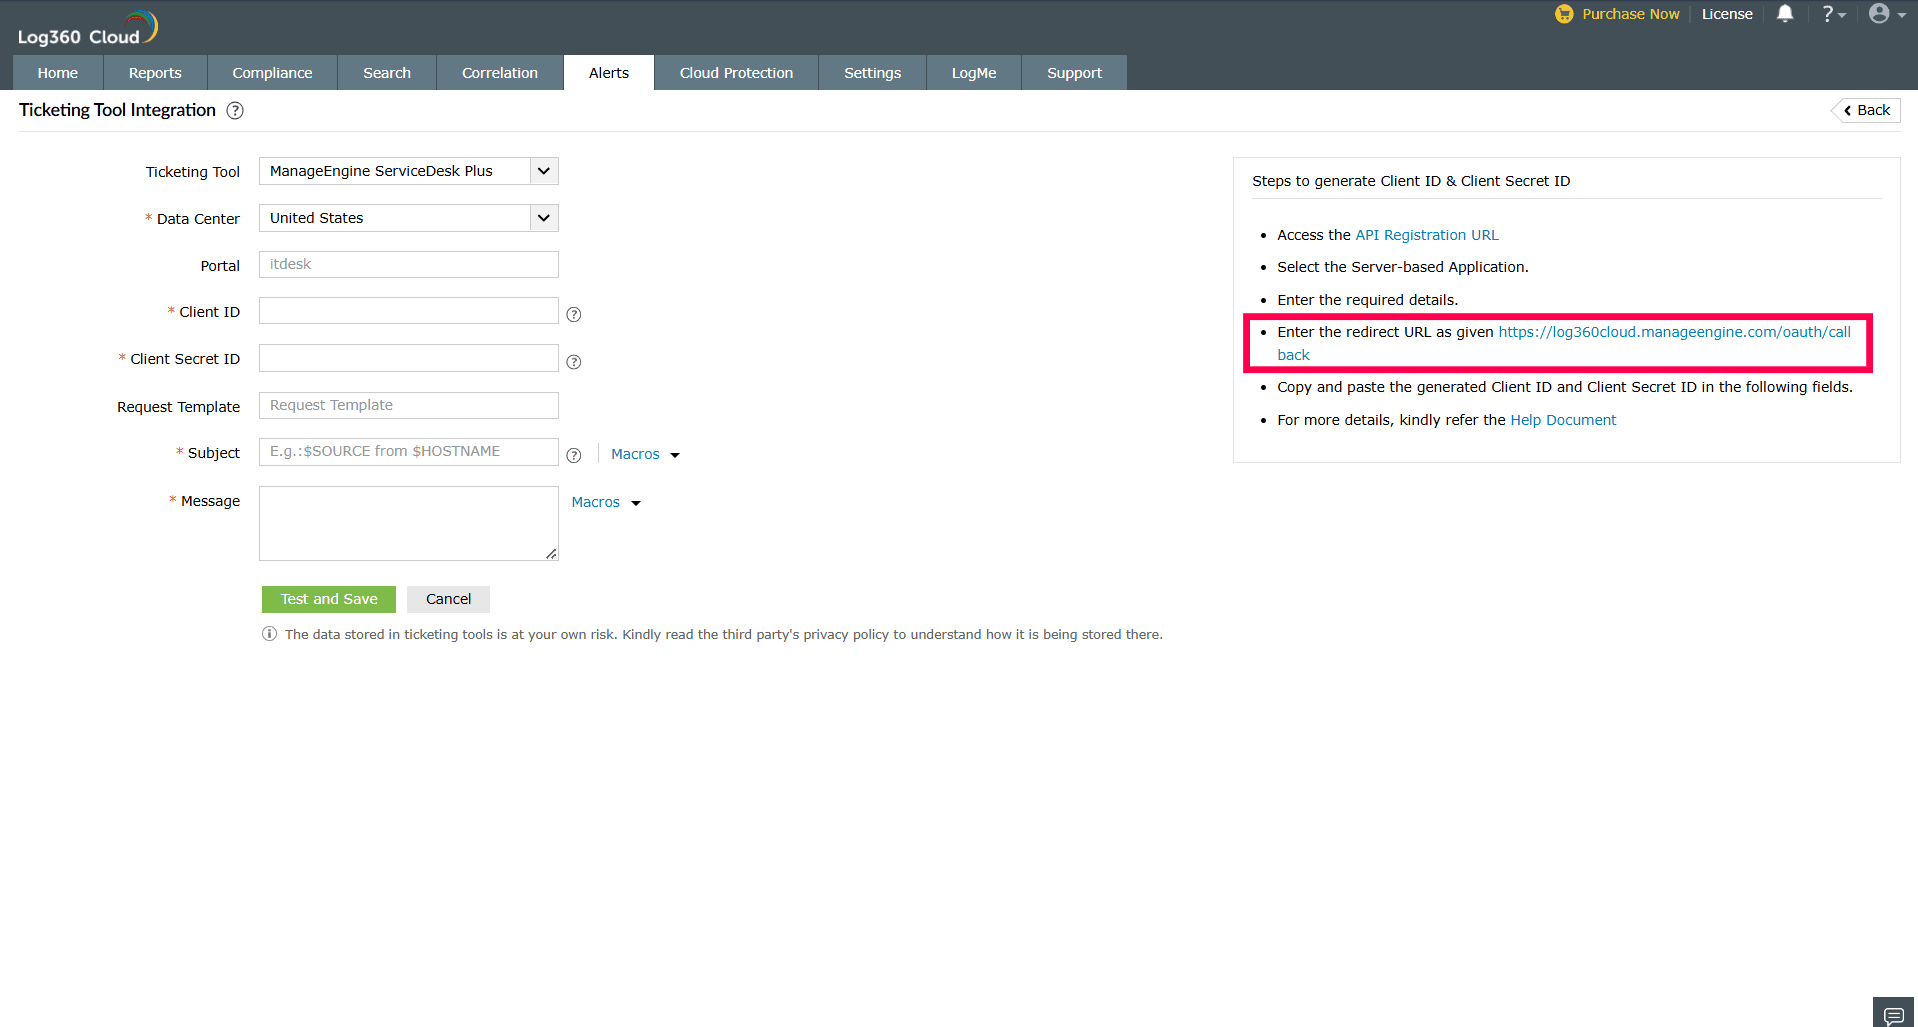This screenshot has width=1918, height=1027.
Task: Click the Purchase Now cart icon
Action: coord(1564,14)
